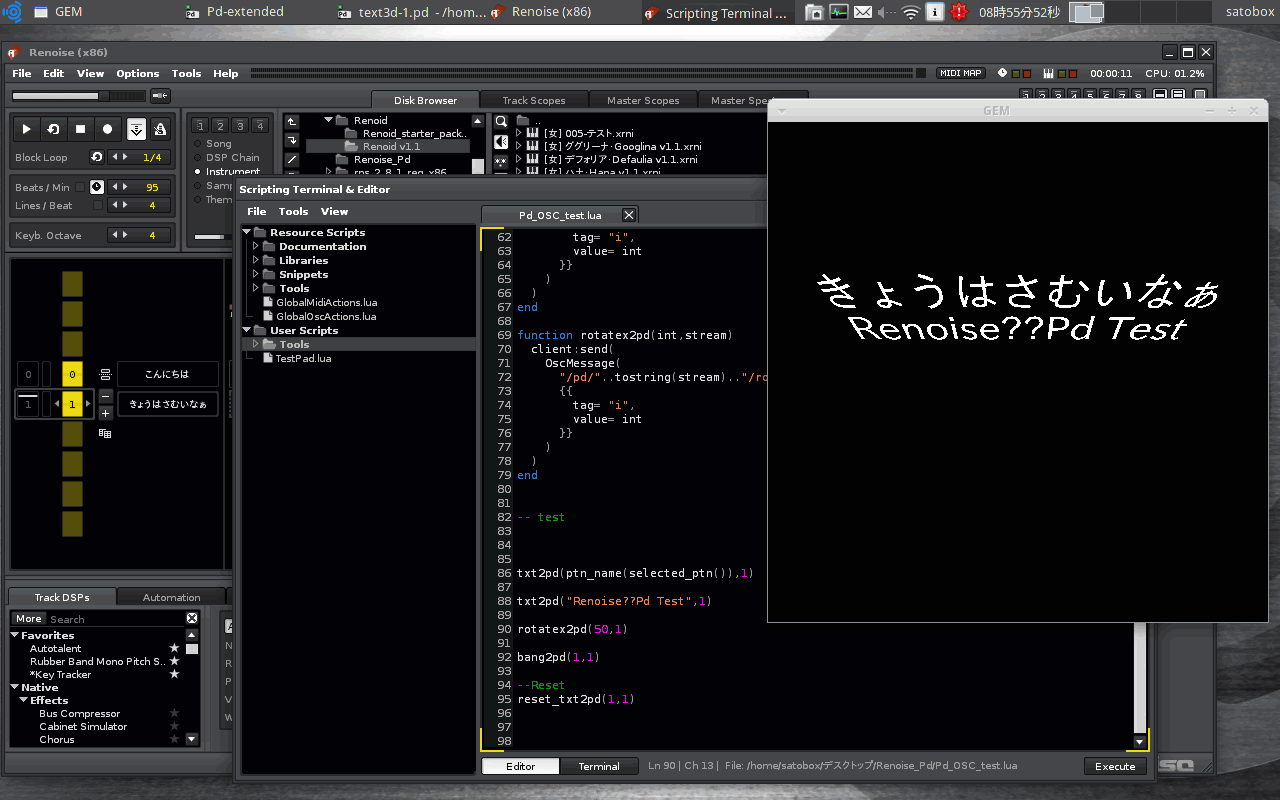Click the plus button in the pattern sequencer

coord(105,412)
